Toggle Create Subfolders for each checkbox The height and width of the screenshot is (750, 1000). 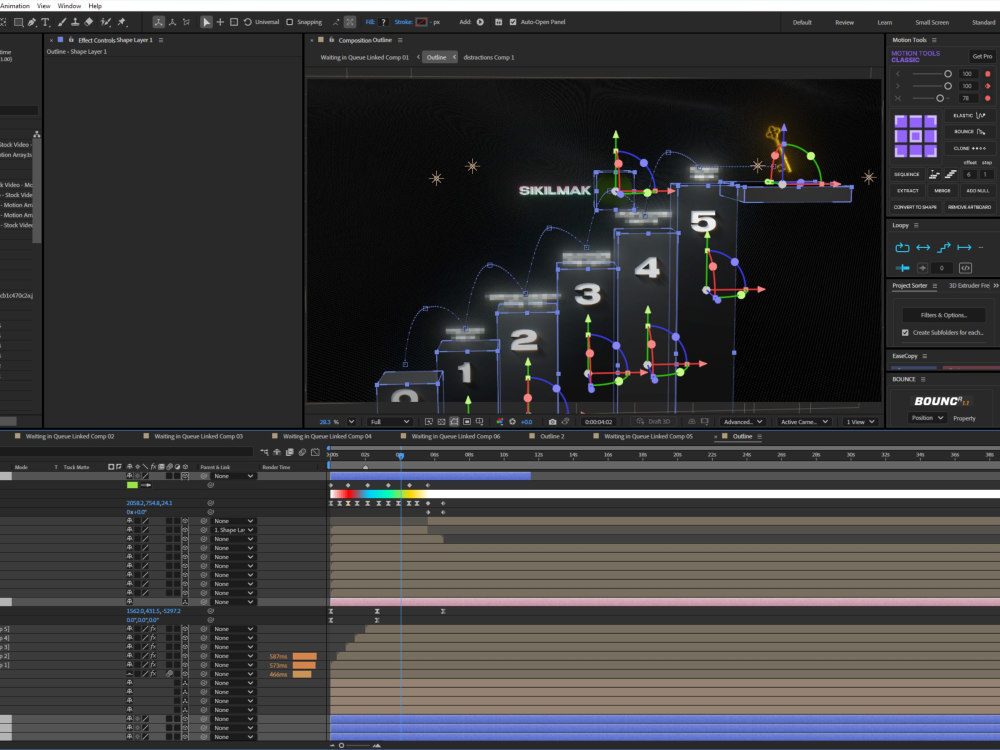tap(905, 333)
